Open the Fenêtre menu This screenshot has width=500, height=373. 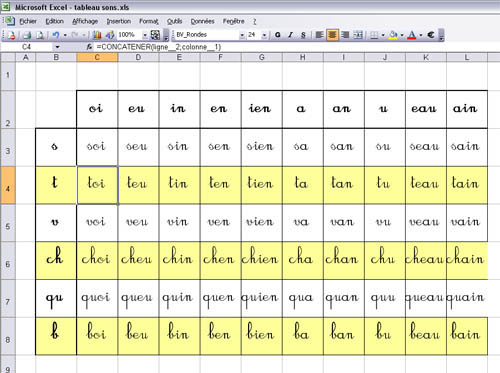(233, 21)
